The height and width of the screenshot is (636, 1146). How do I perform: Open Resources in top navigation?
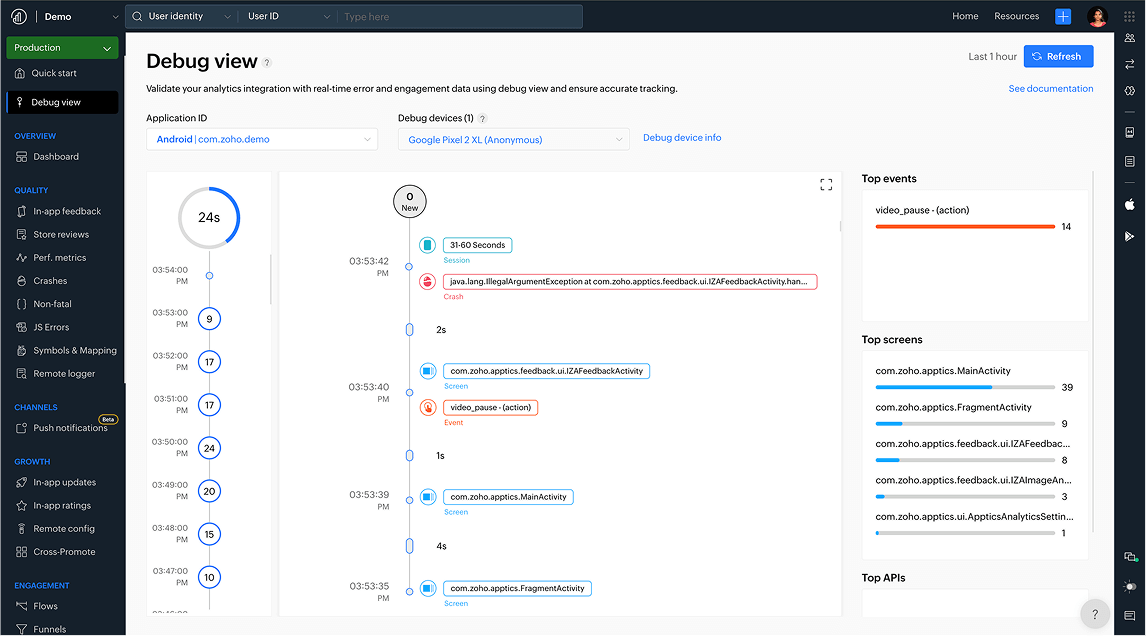point(1016,16)
